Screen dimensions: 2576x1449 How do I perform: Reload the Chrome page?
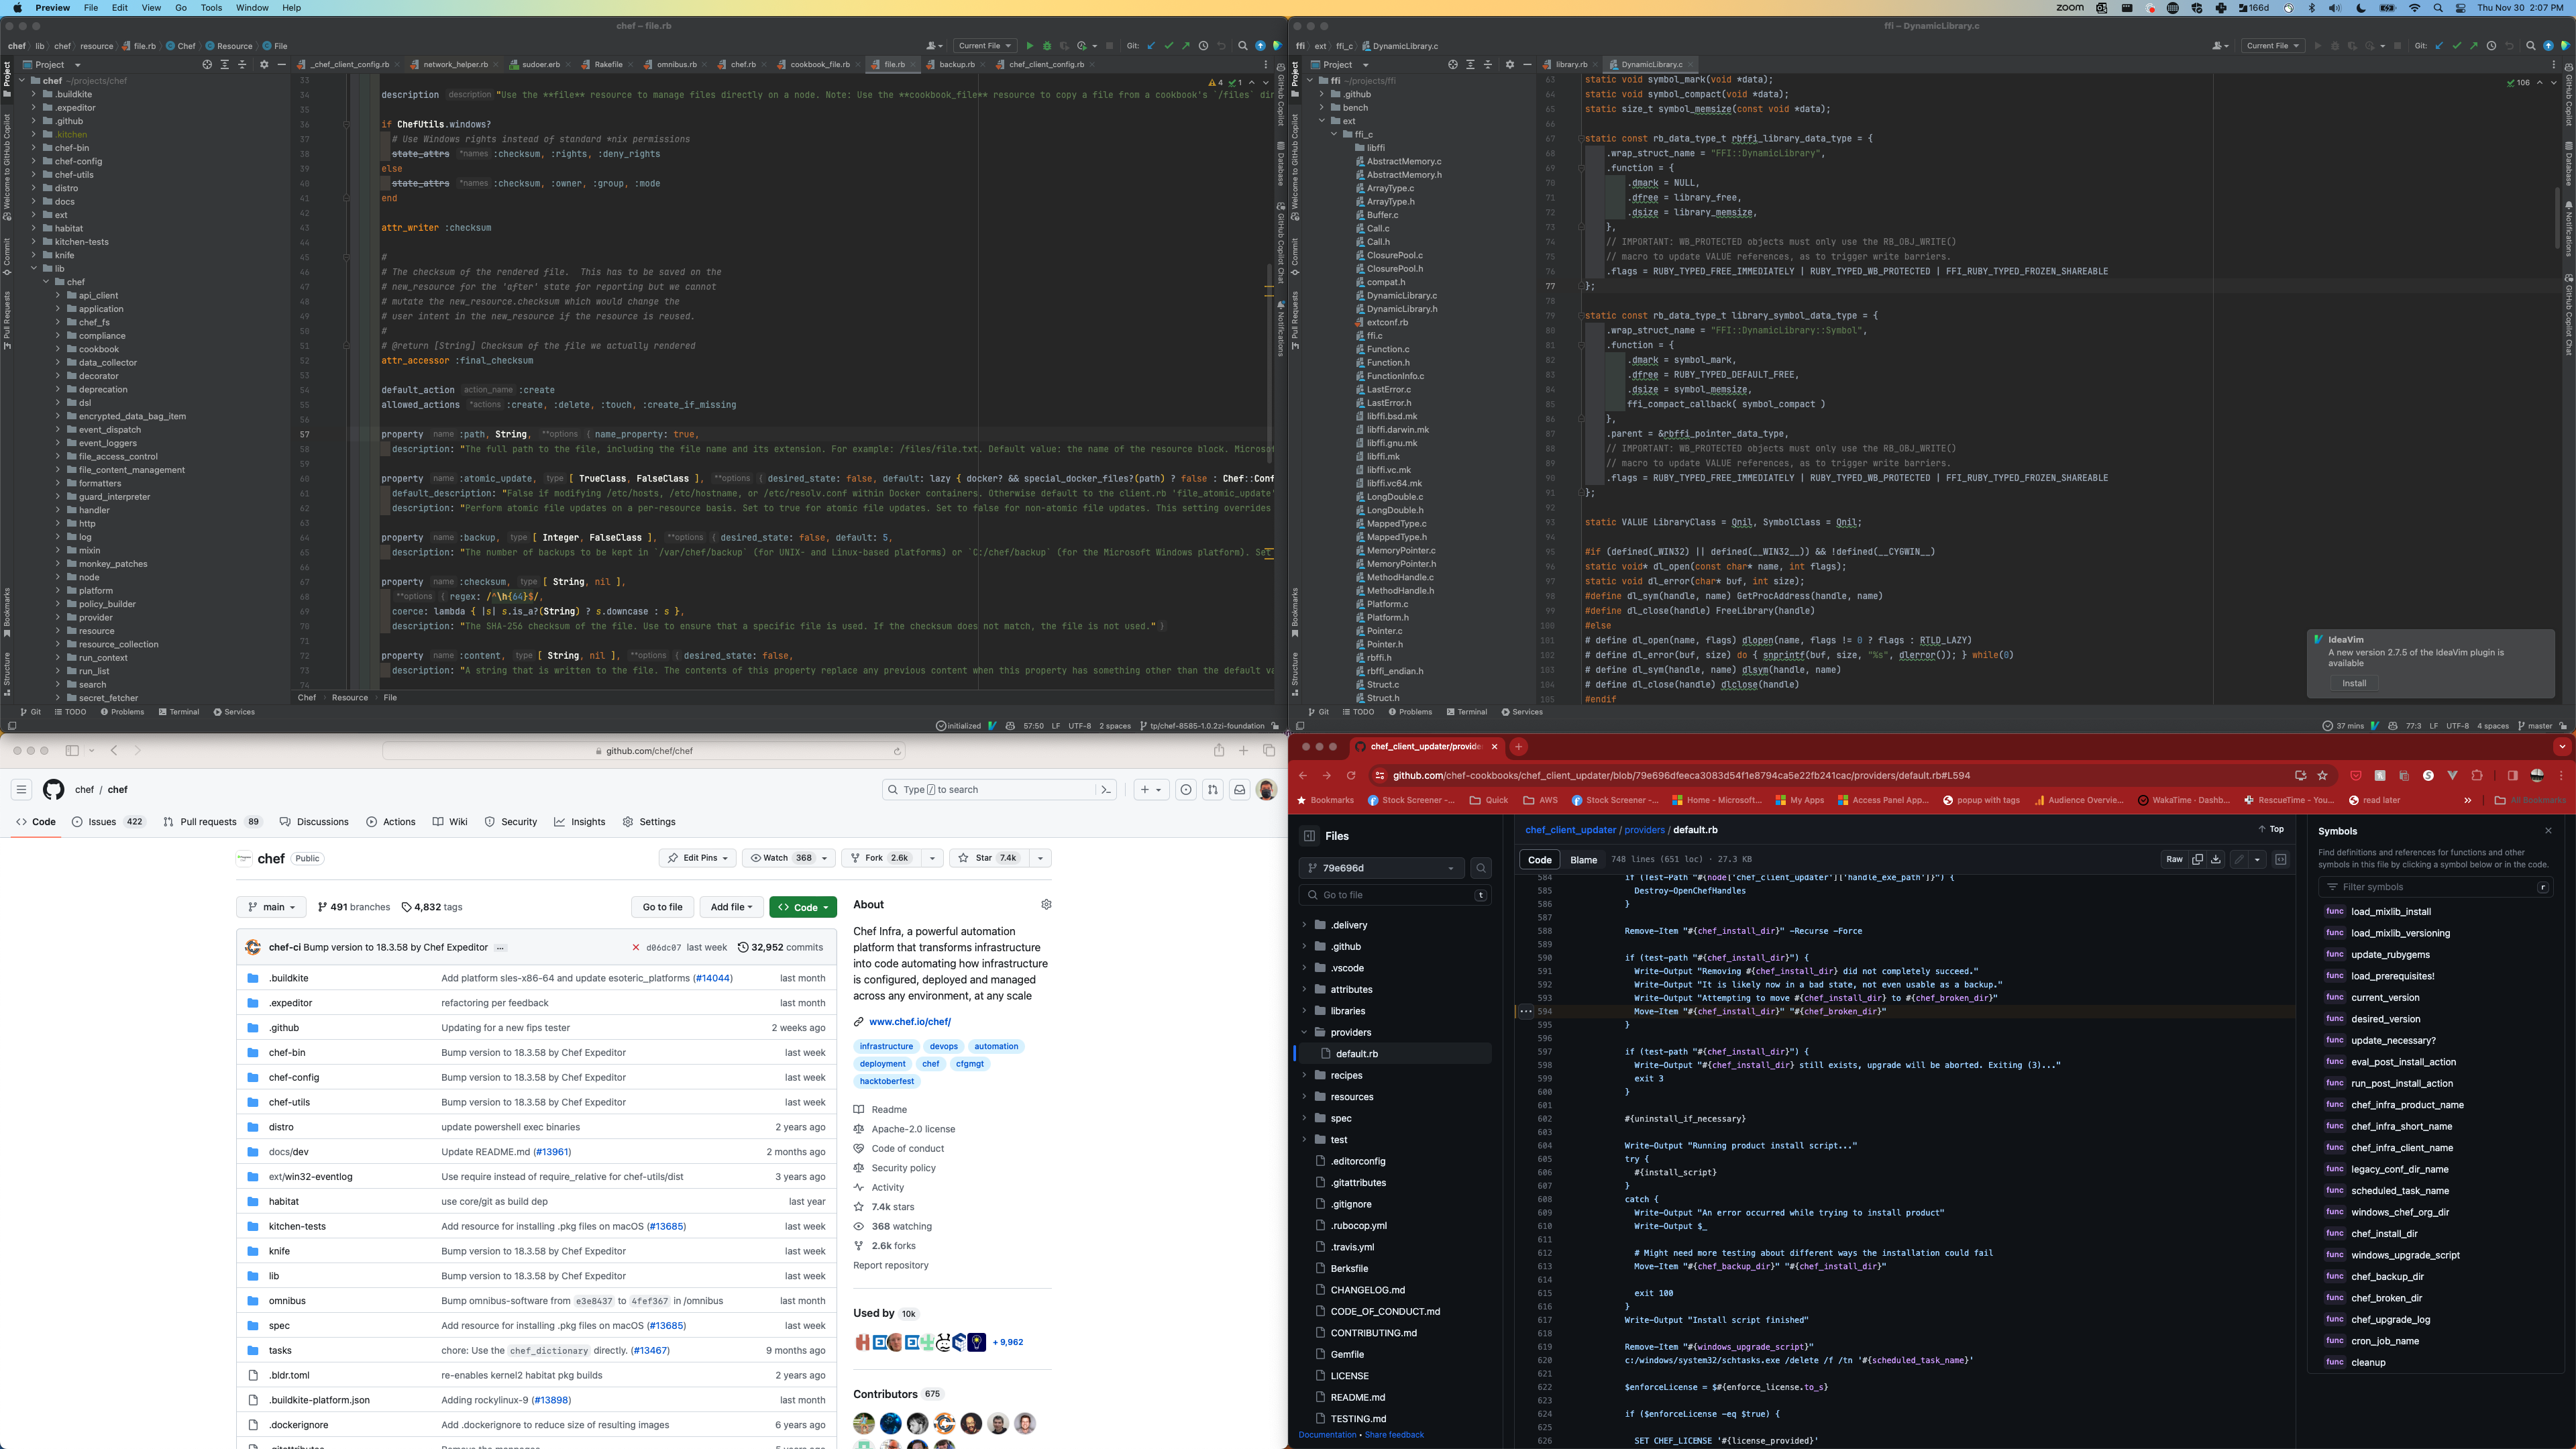tap(1351, 775)
